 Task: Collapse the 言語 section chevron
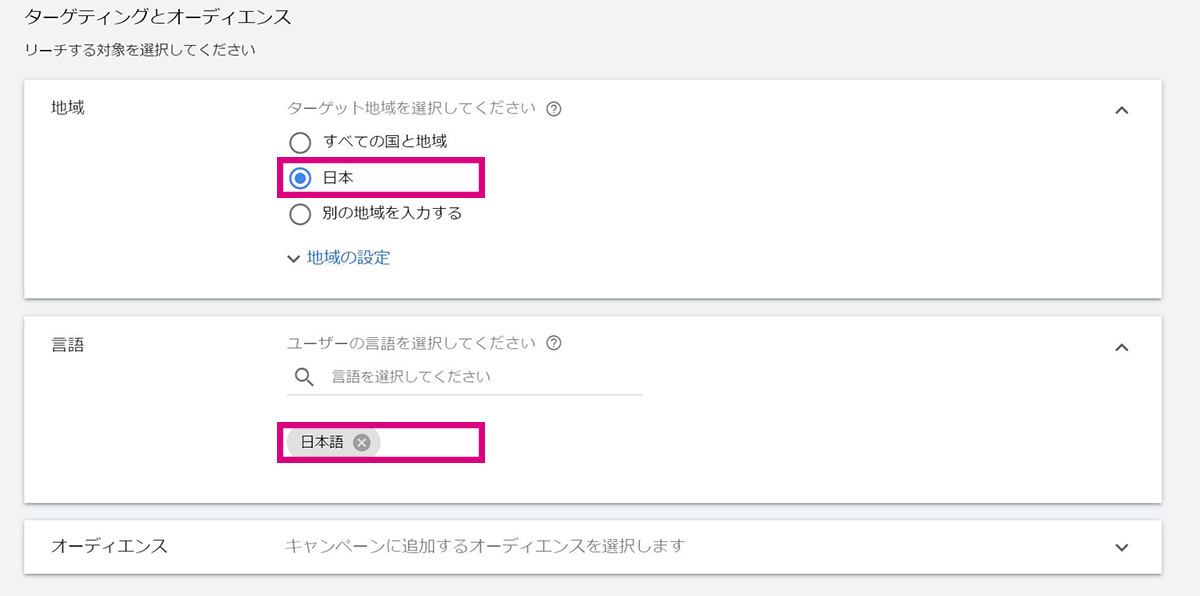pyautogui.click(x=1122, y=347)
